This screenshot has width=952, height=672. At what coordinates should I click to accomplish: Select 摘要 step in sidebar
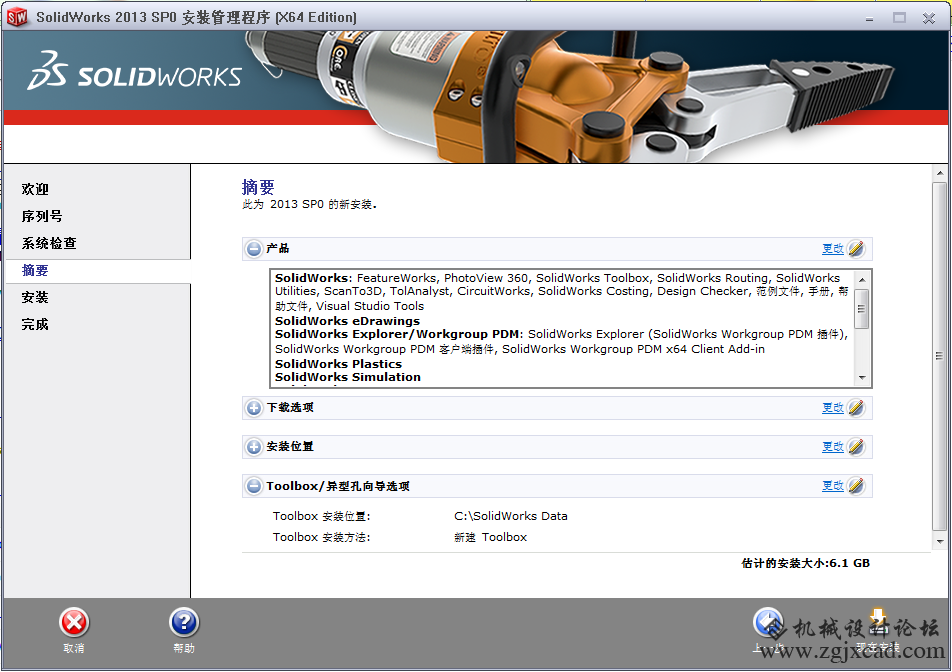click(35, 270)
